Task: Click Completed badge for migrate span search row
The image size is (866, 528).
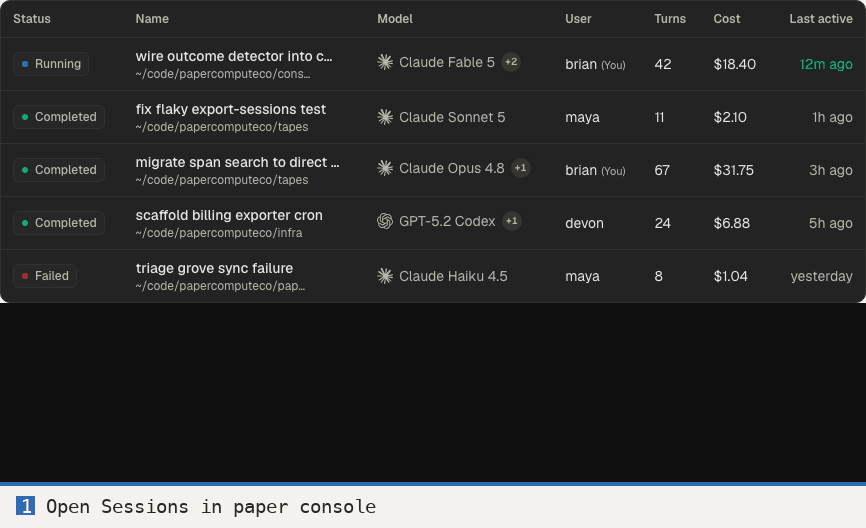Action: (x=59, y=170)
